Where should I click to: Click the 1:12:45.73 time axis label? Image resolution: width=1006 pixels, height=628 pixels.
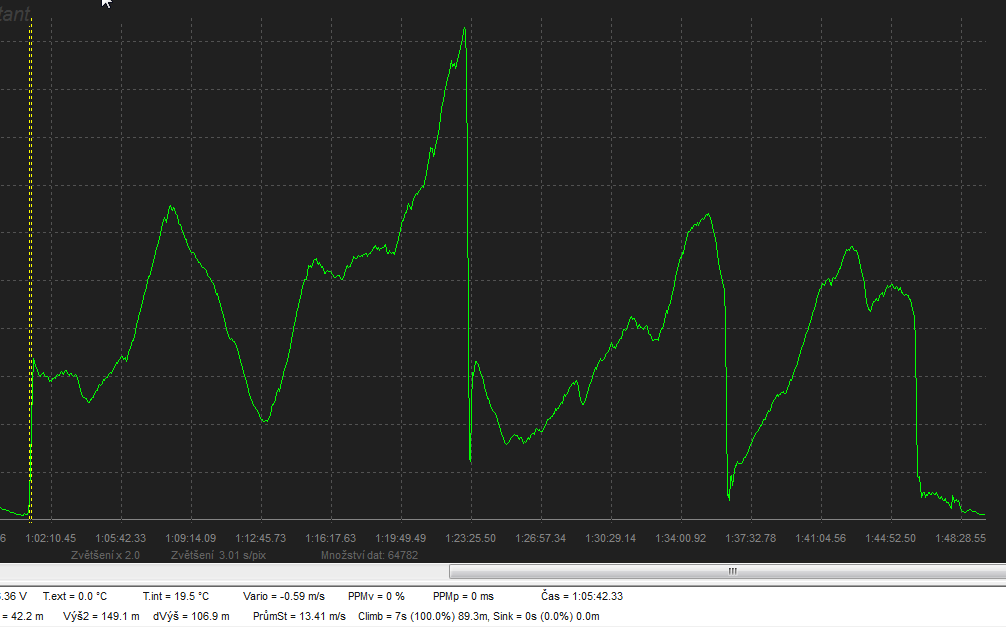tap(260, 538)
